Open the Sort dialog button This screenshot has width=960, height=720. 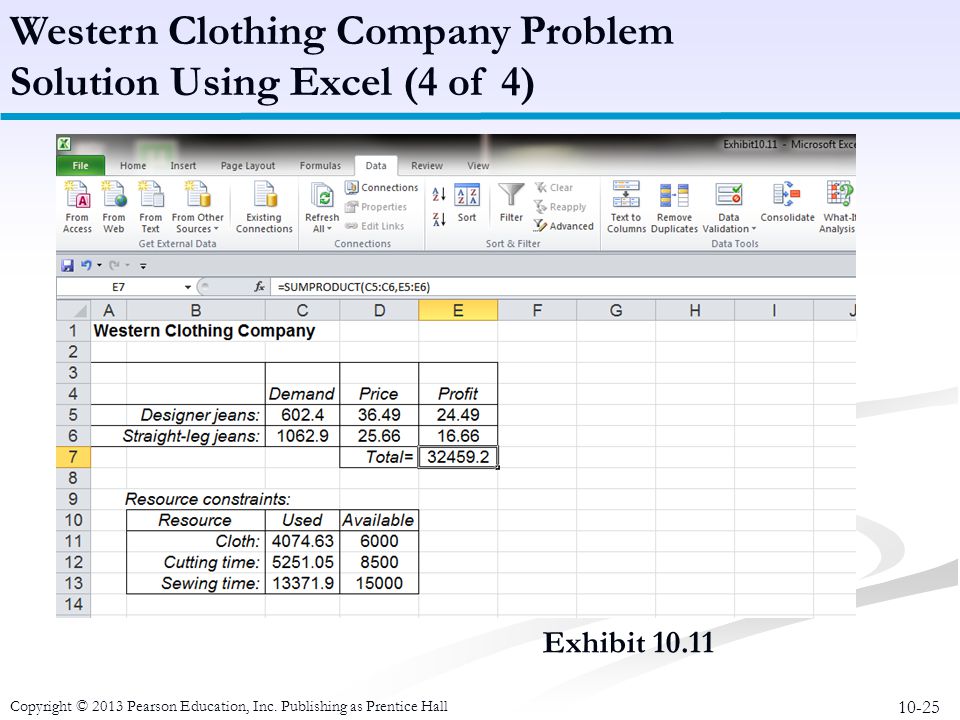pyautogui.click(x=467, y=203)
